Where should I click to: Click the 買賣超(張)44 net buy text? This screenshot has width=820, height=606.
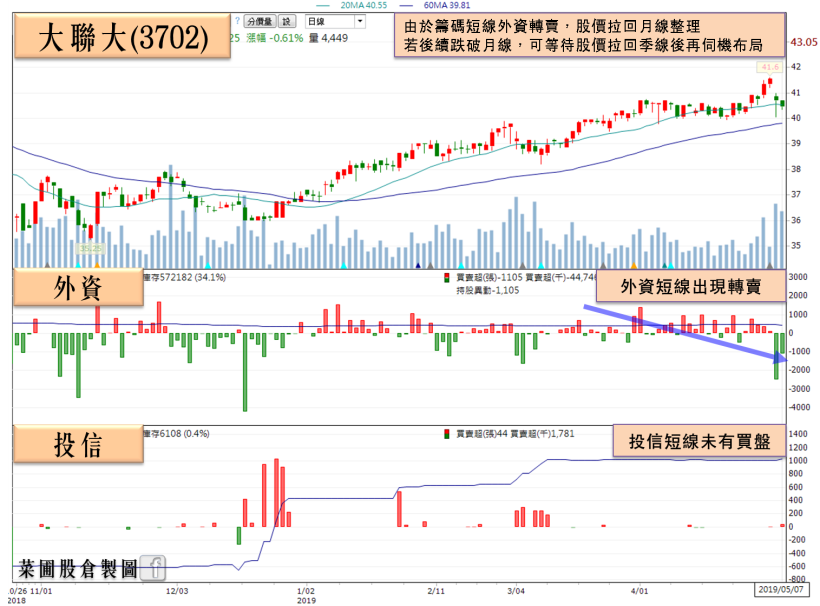coord(482,433)
